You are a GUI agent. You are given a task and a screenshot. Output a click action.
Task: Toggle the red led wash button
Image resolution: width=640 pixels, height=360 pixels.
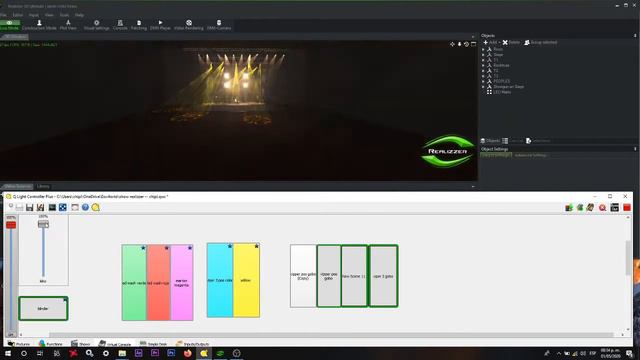pos(158,282)
